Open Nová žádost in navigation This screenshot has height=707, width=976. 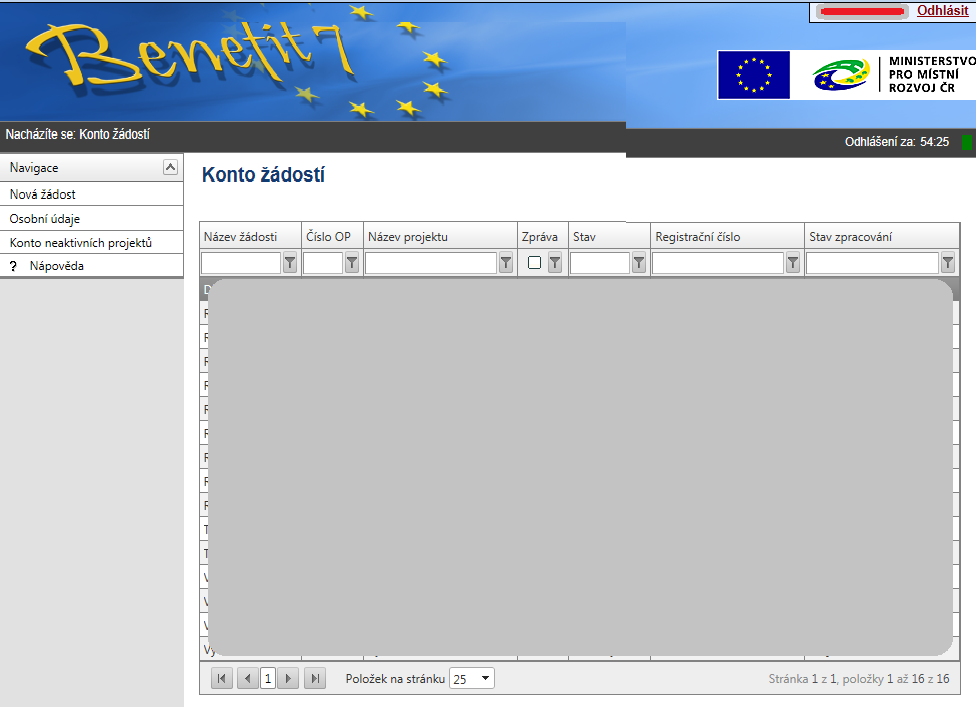click(x=92, y=194)
